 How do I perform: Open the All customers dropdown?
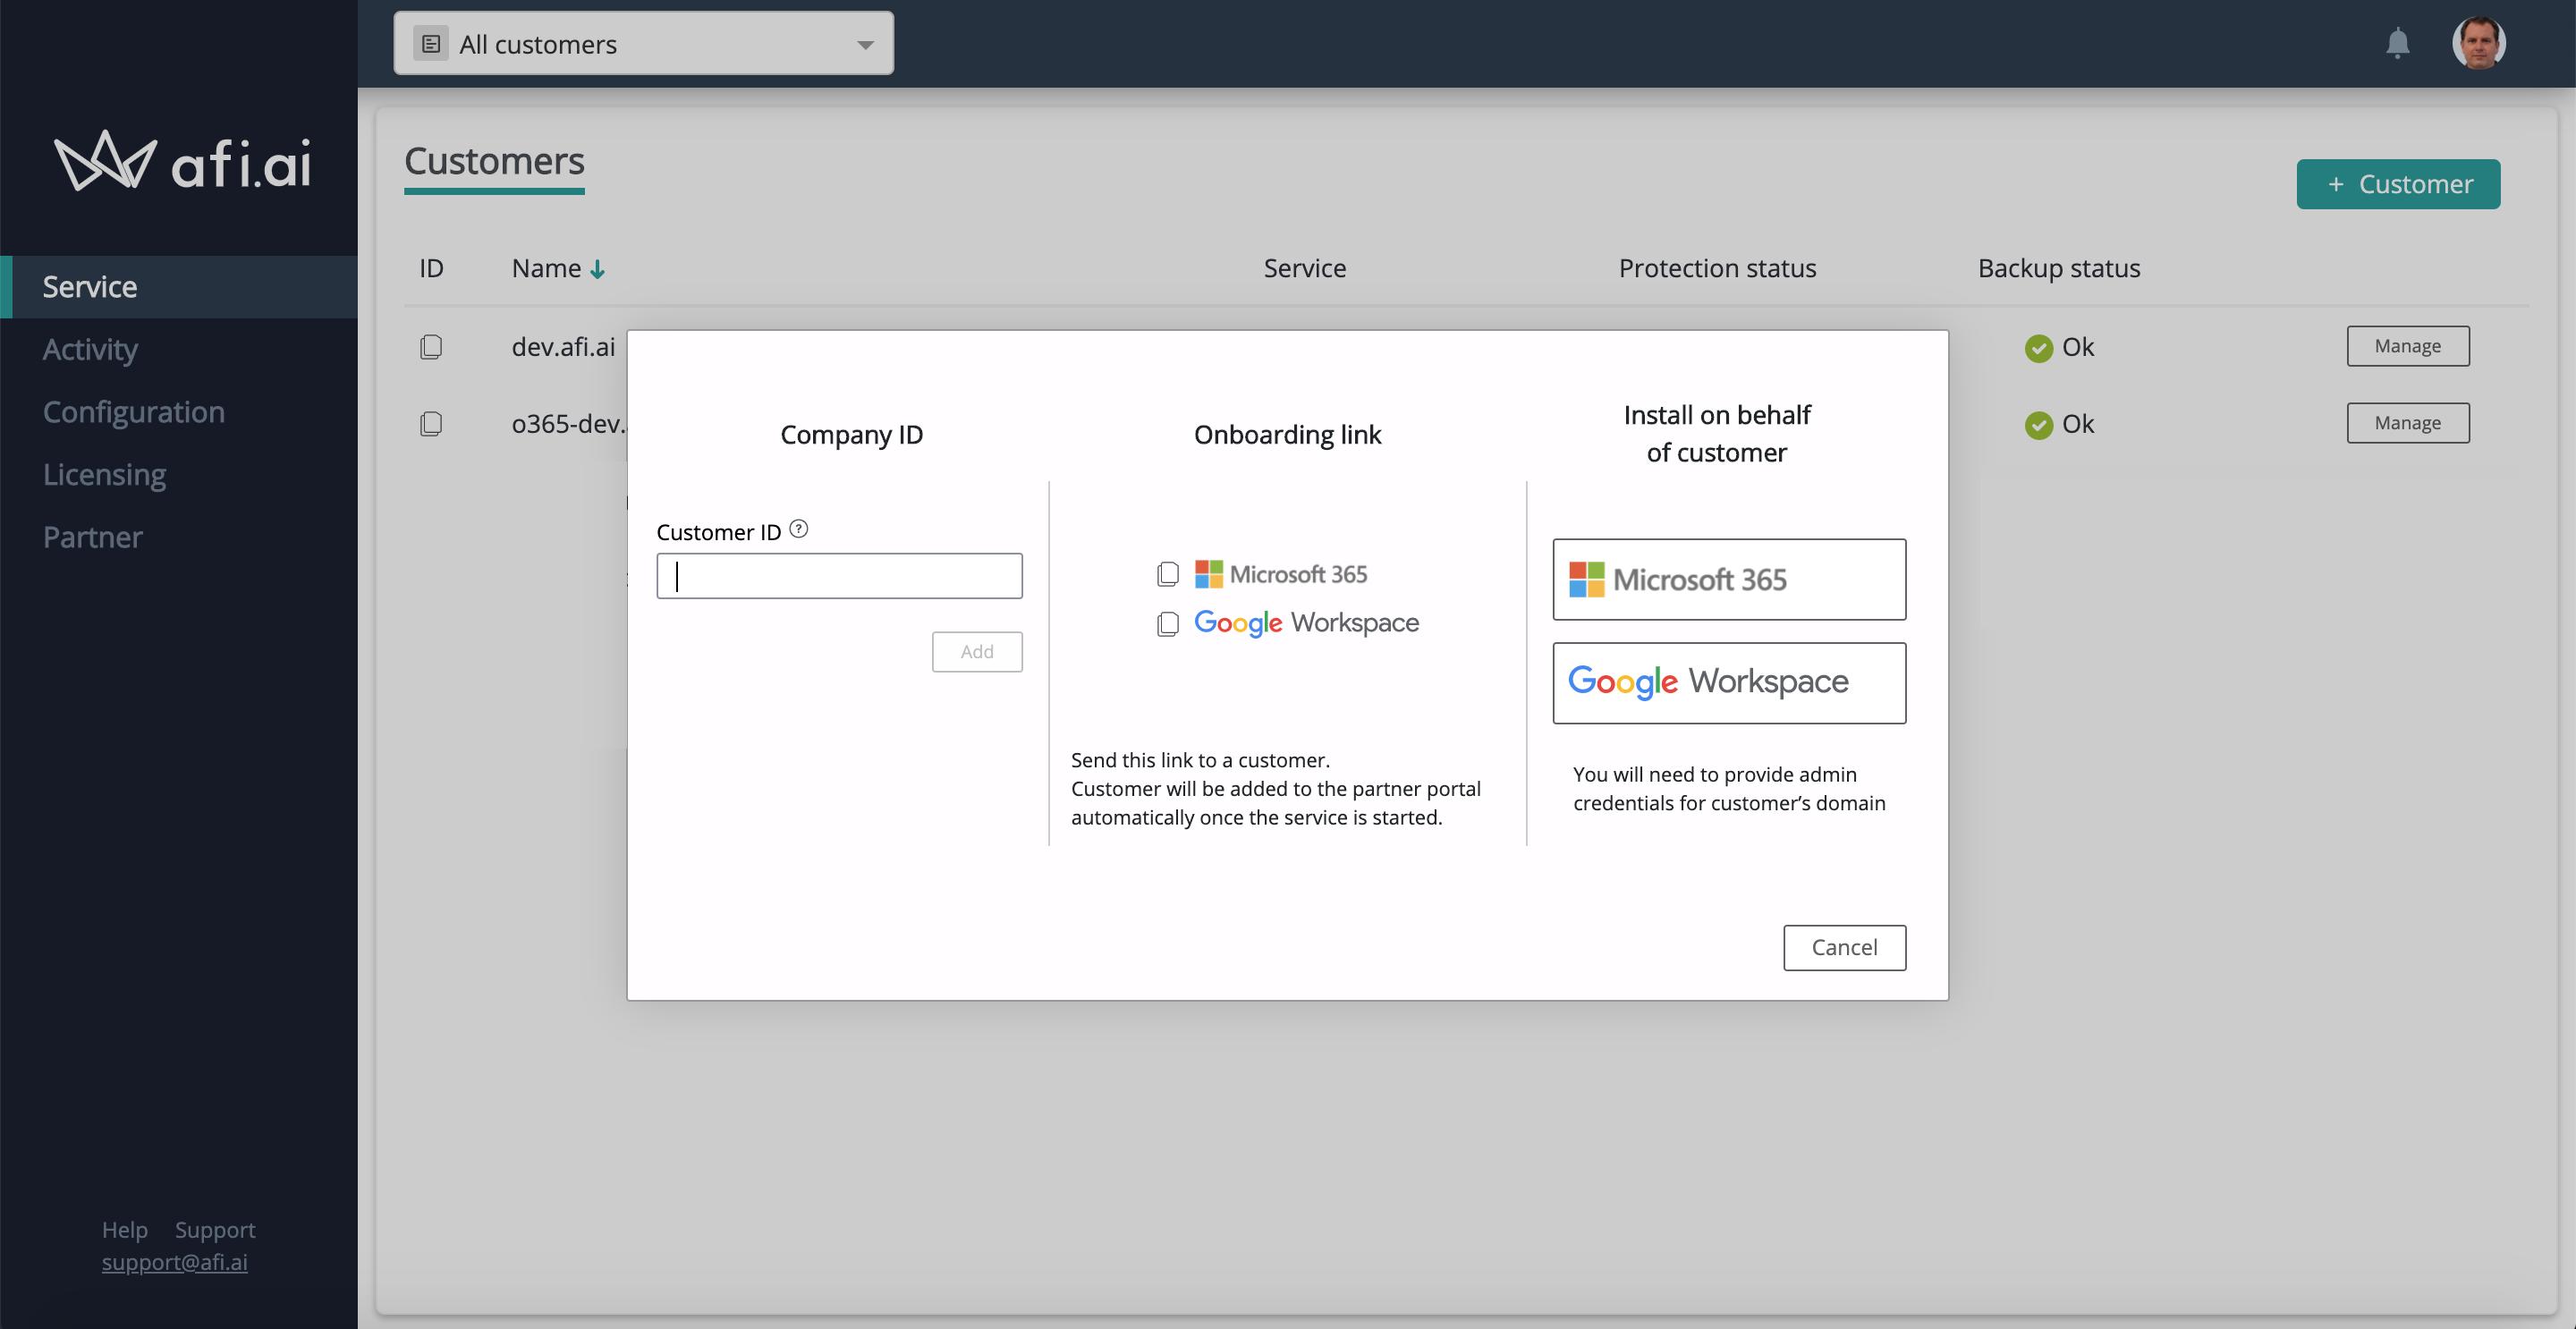pos(643,44)
